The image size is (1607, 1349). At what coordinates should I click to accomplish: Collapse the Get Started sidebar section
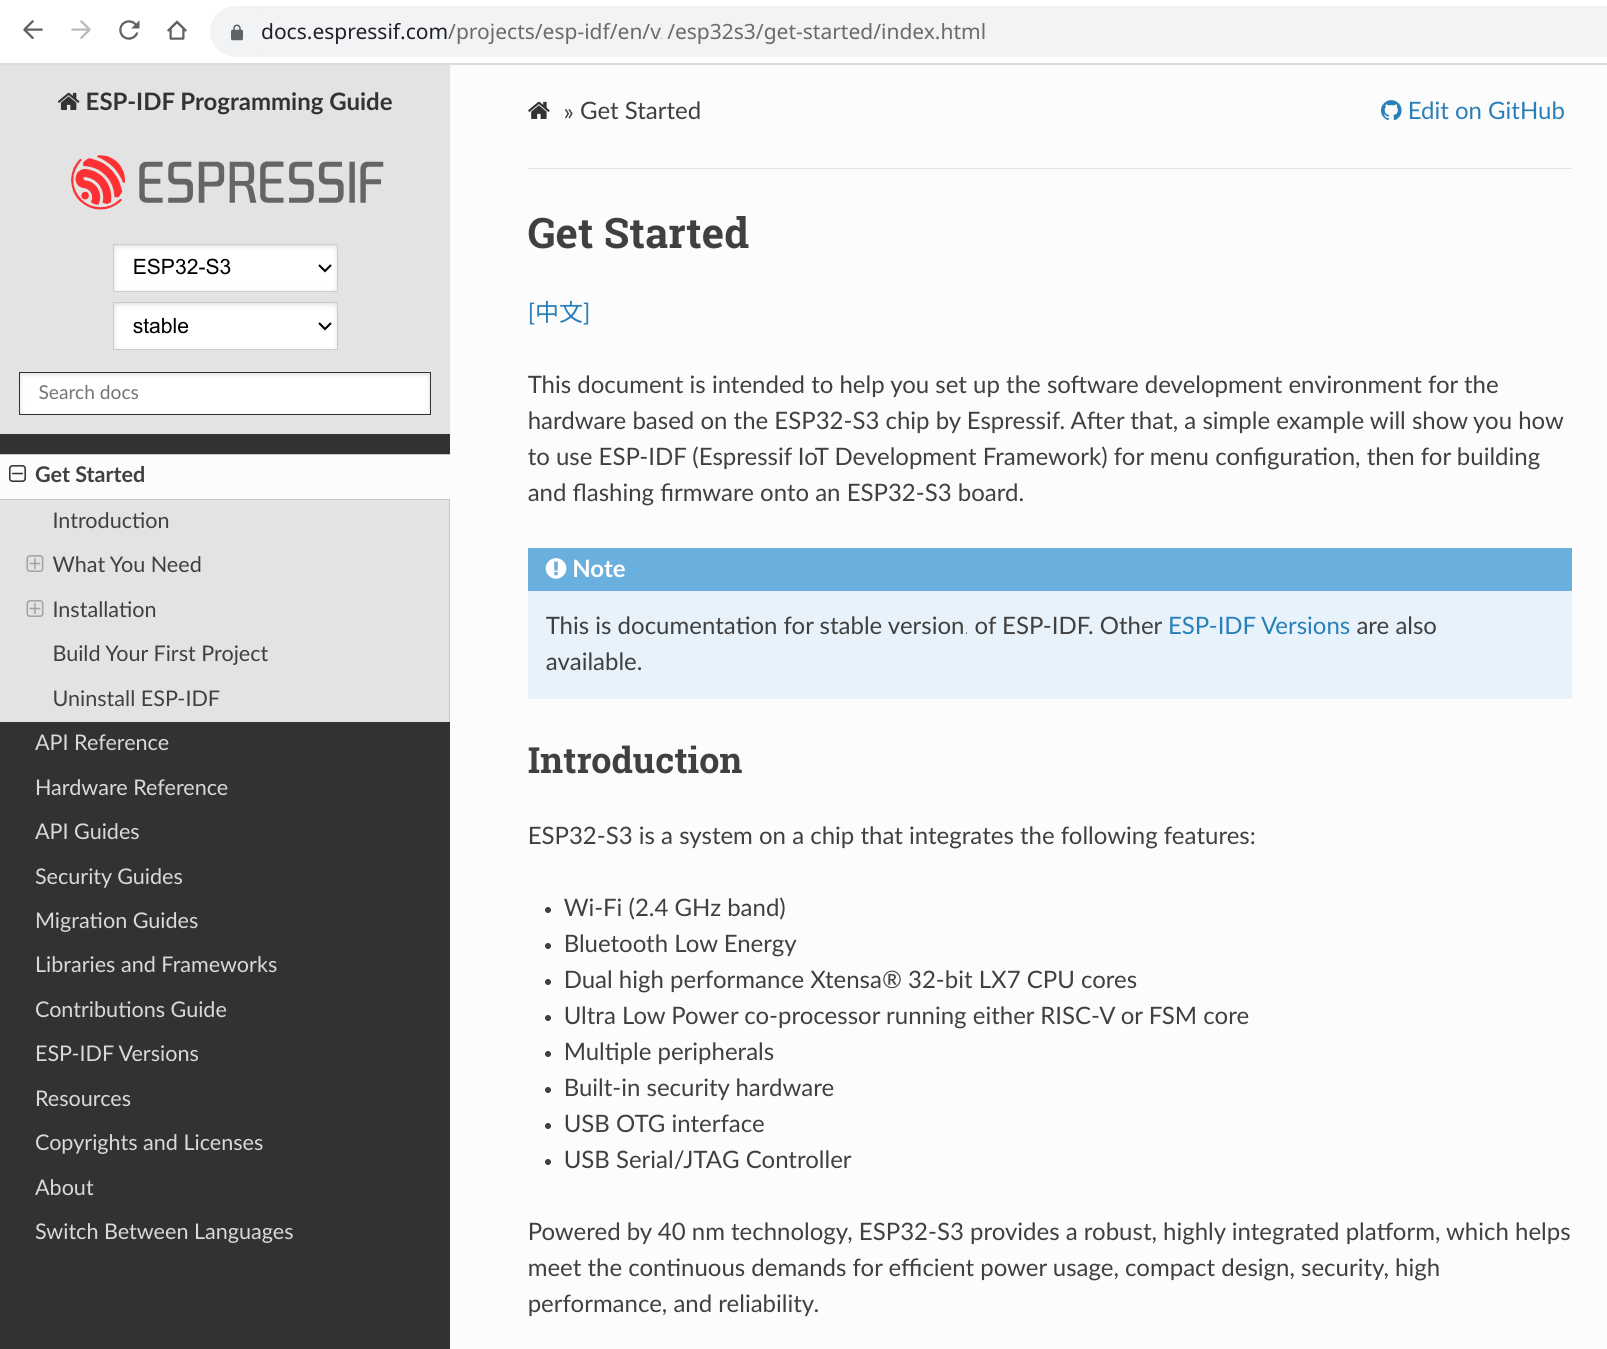point(17,474)
